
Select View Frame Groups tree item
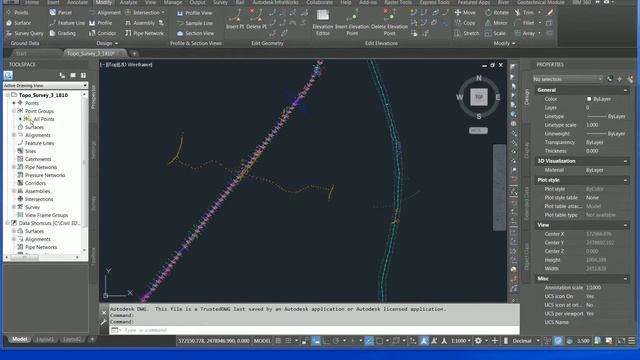pyautogui.click(x=46, y=215)
